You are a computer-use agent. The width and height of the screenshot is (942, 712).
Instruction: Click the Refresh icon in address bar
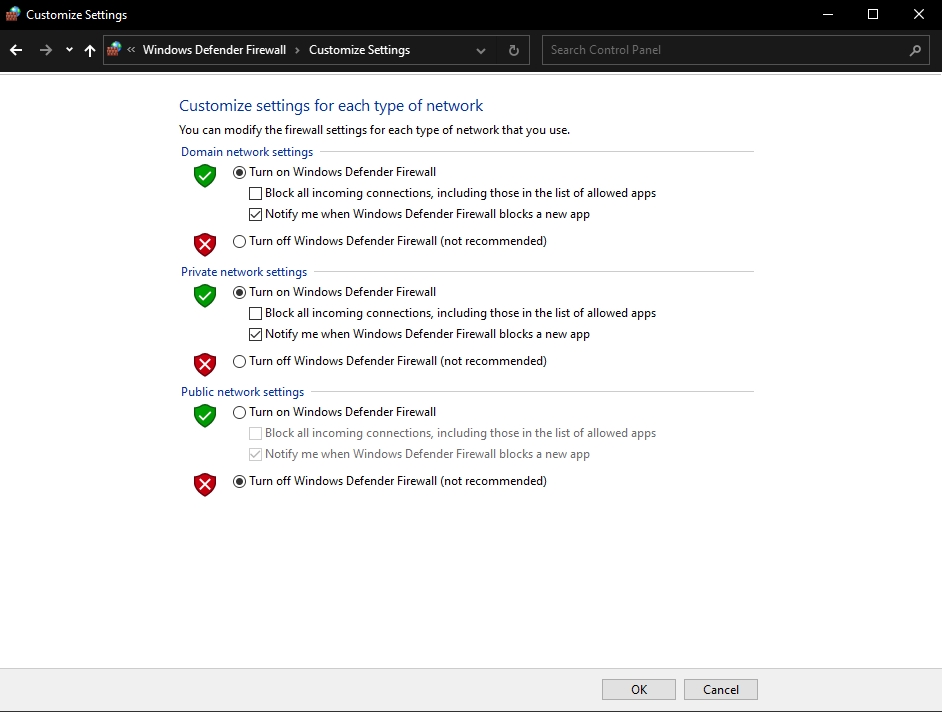[x=514, y=50]
